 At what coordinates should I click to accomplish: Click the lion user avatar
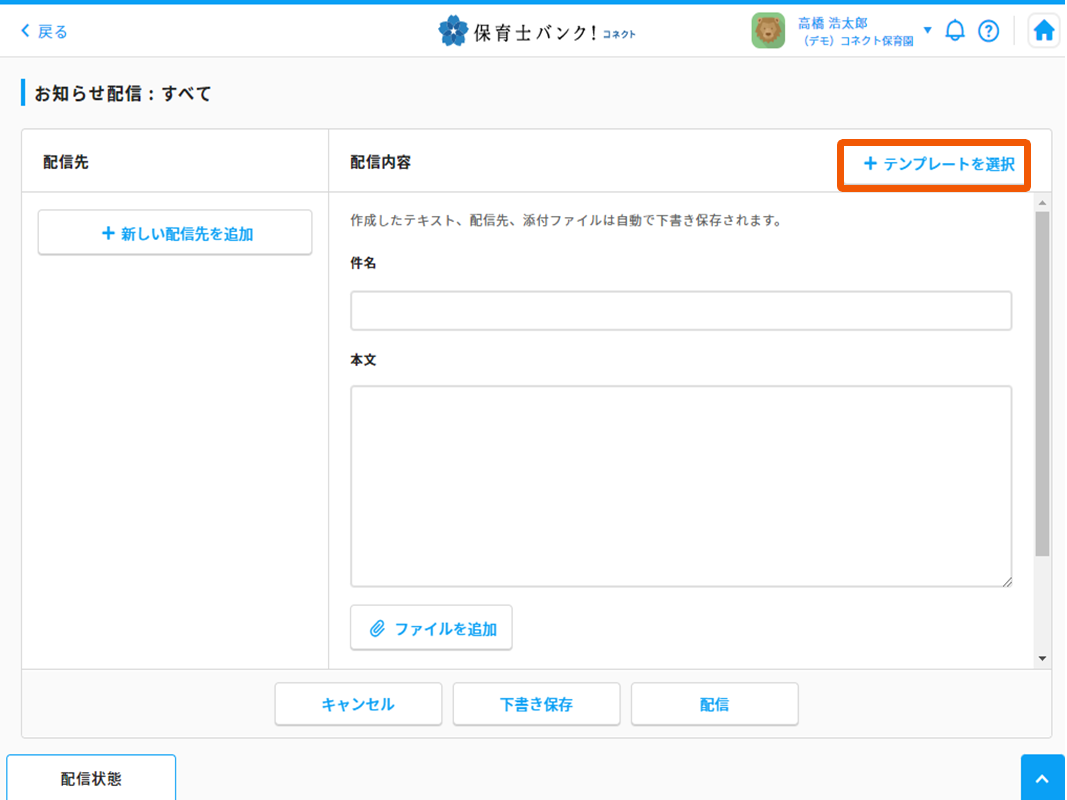tap(768, 31)
